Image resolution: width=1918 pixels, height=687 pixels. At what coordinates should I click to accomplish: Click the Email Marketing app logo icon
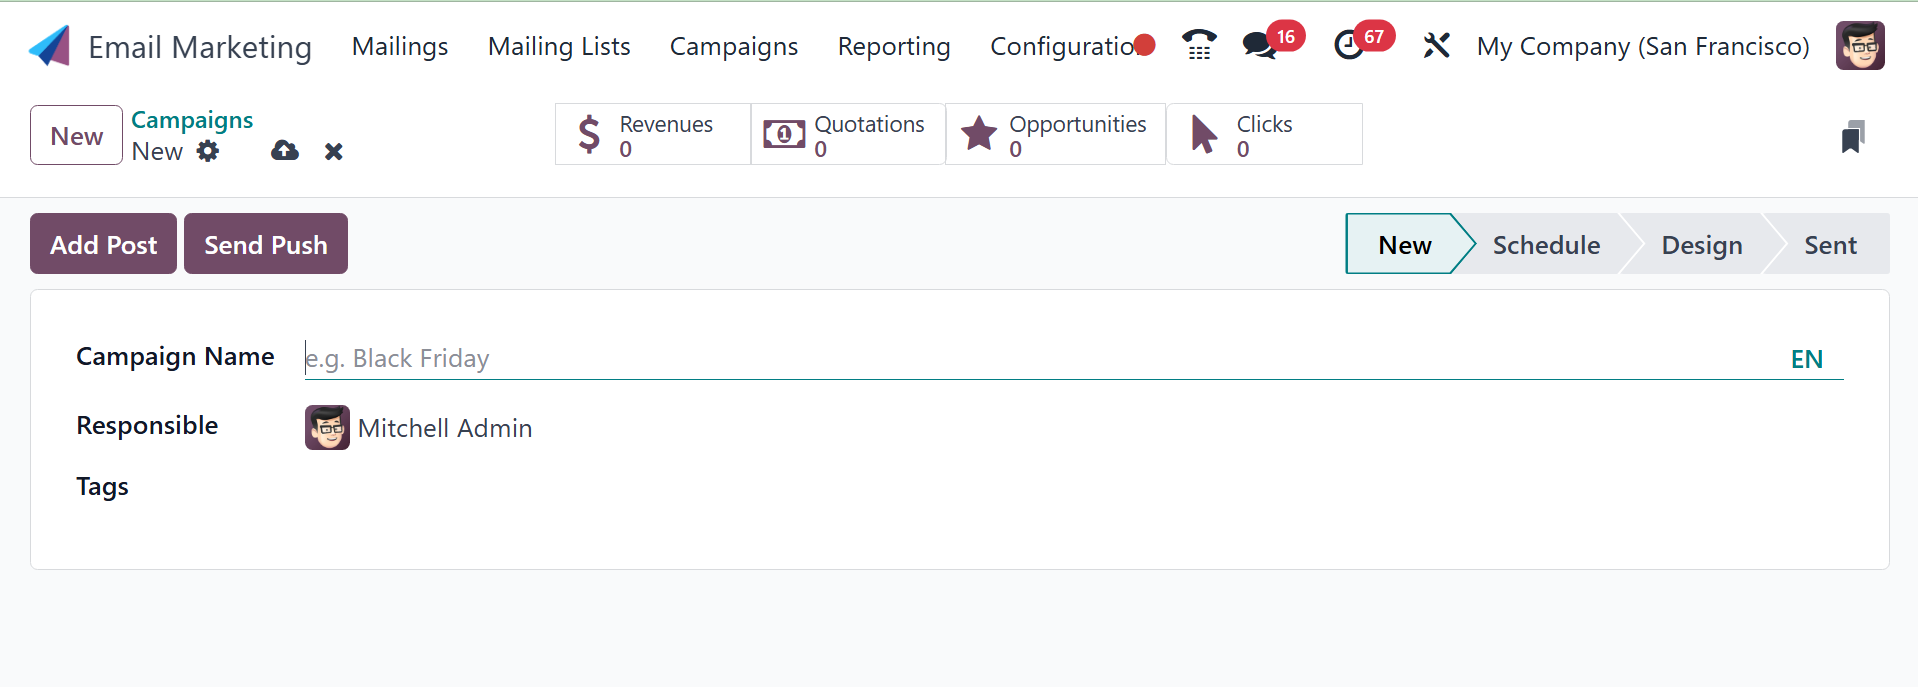[x=50, y=46]
